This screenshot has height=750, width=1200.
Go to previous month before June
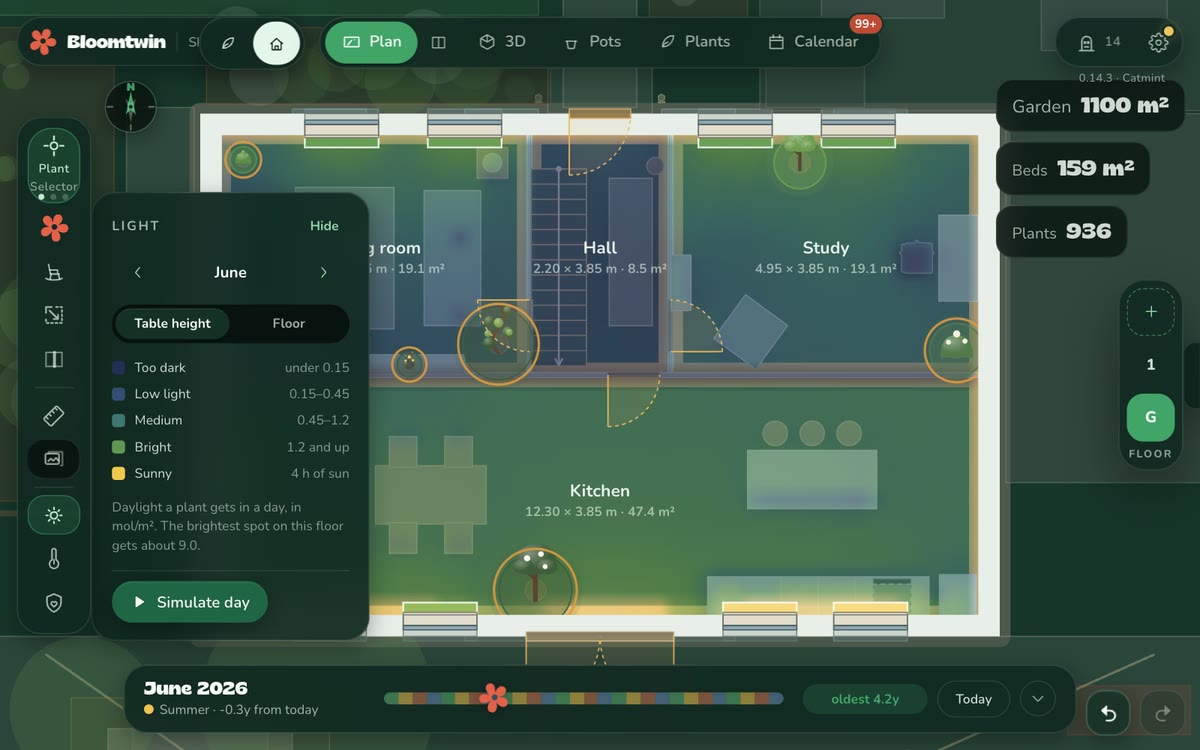[x=138, y=272]
